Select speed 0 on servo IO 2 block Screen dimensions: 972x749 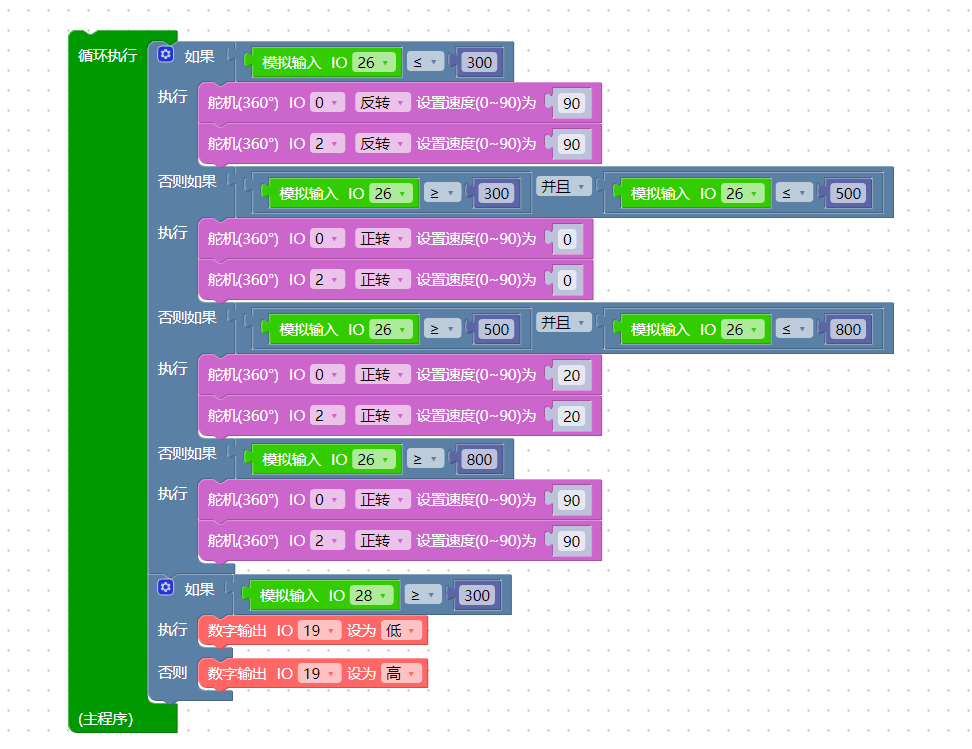point(567,280)
